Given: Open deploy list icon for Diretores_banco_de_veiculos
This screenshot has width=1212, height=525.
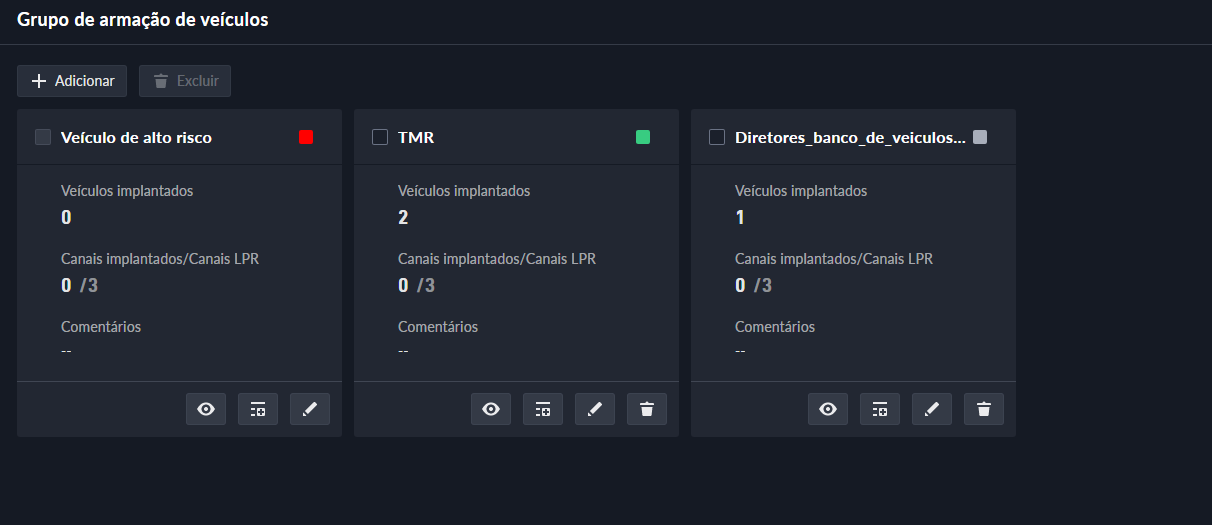Looking at the screenshot, I should [x=880, y=409].
